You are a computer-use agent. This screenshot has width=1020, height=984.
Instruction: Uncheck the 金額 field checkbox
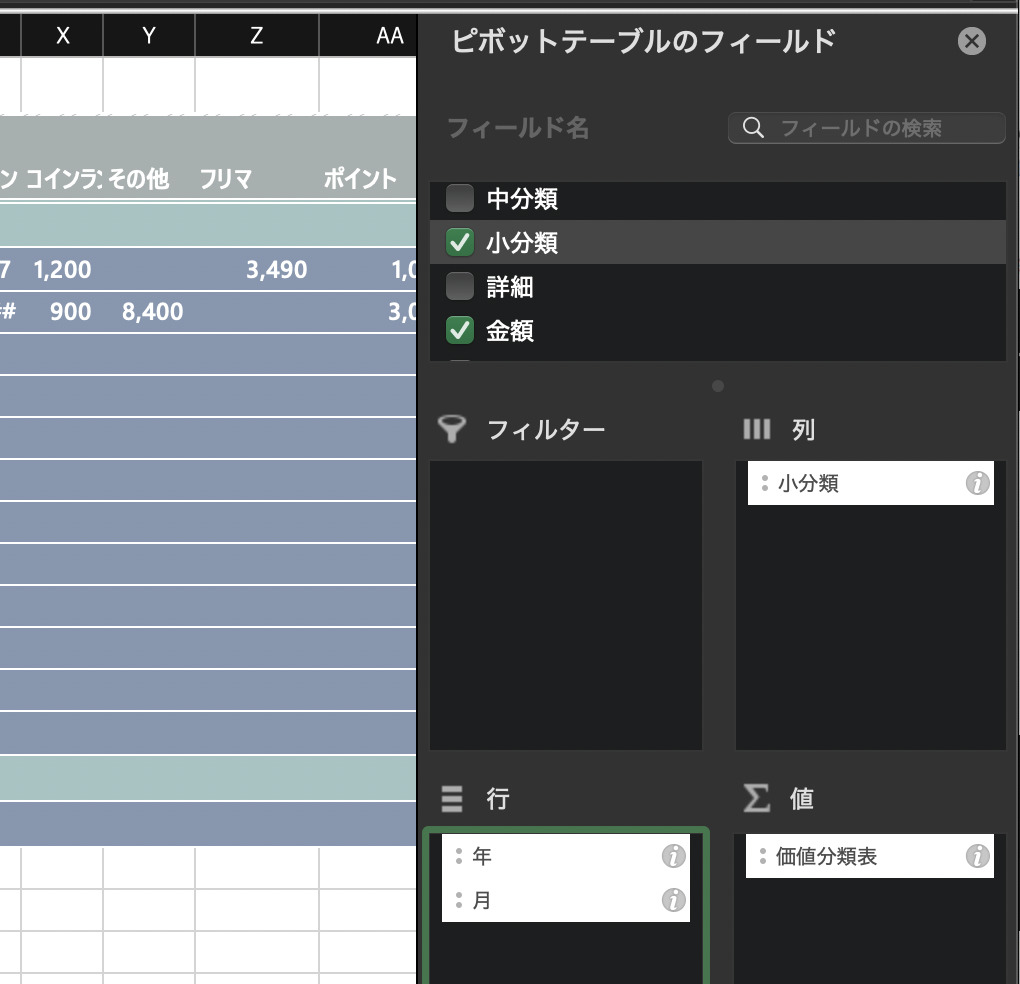pyautogui.click(x=460, y=331)
